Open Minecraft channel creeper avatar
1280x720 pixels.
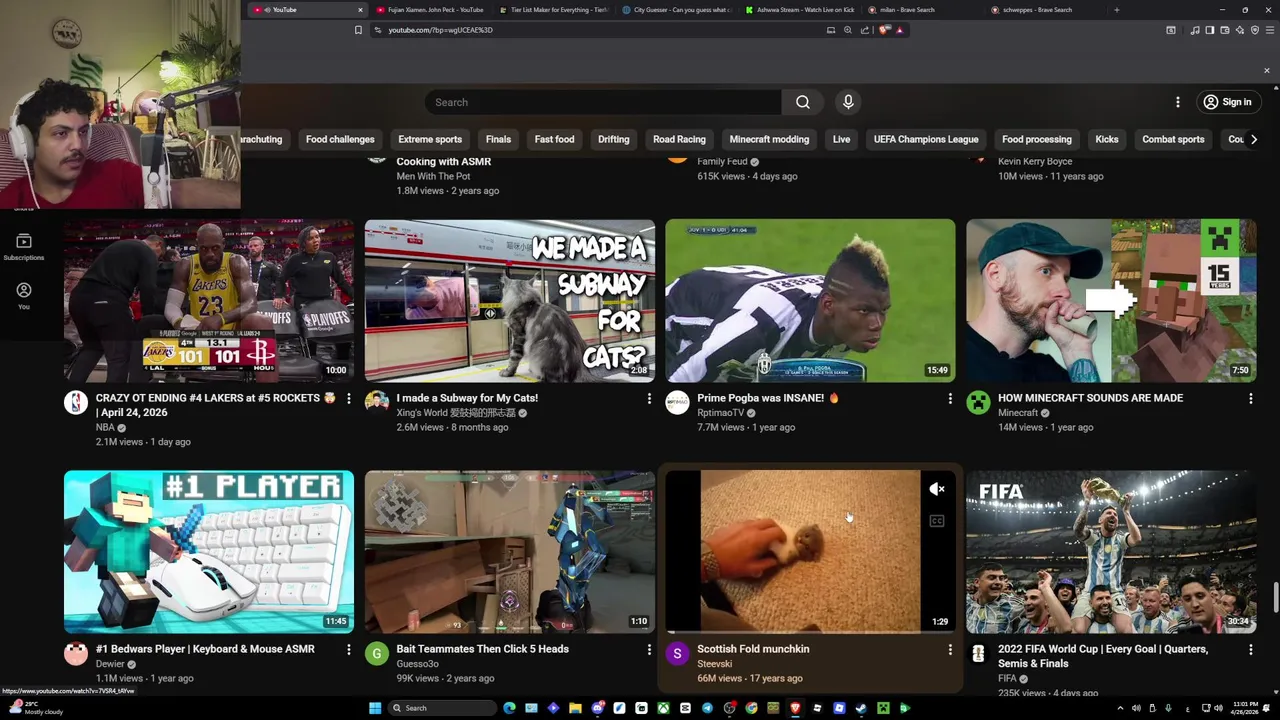978,402
